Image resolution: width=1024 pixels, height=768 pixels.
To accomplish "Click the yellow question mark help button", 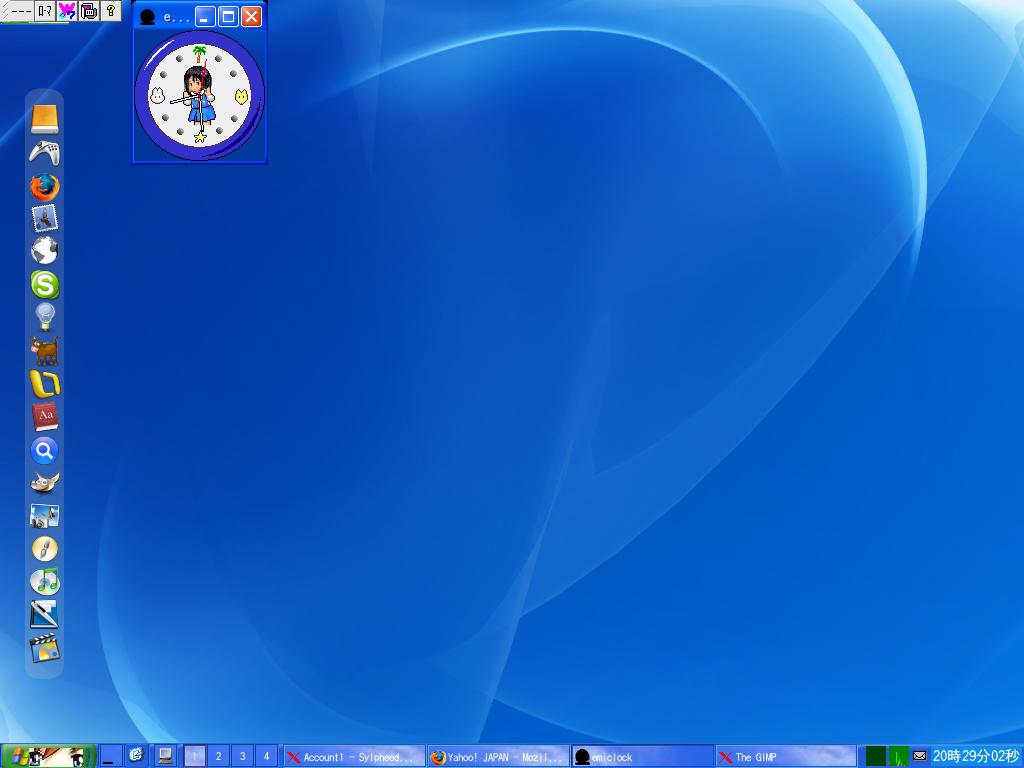I will 111,11.
